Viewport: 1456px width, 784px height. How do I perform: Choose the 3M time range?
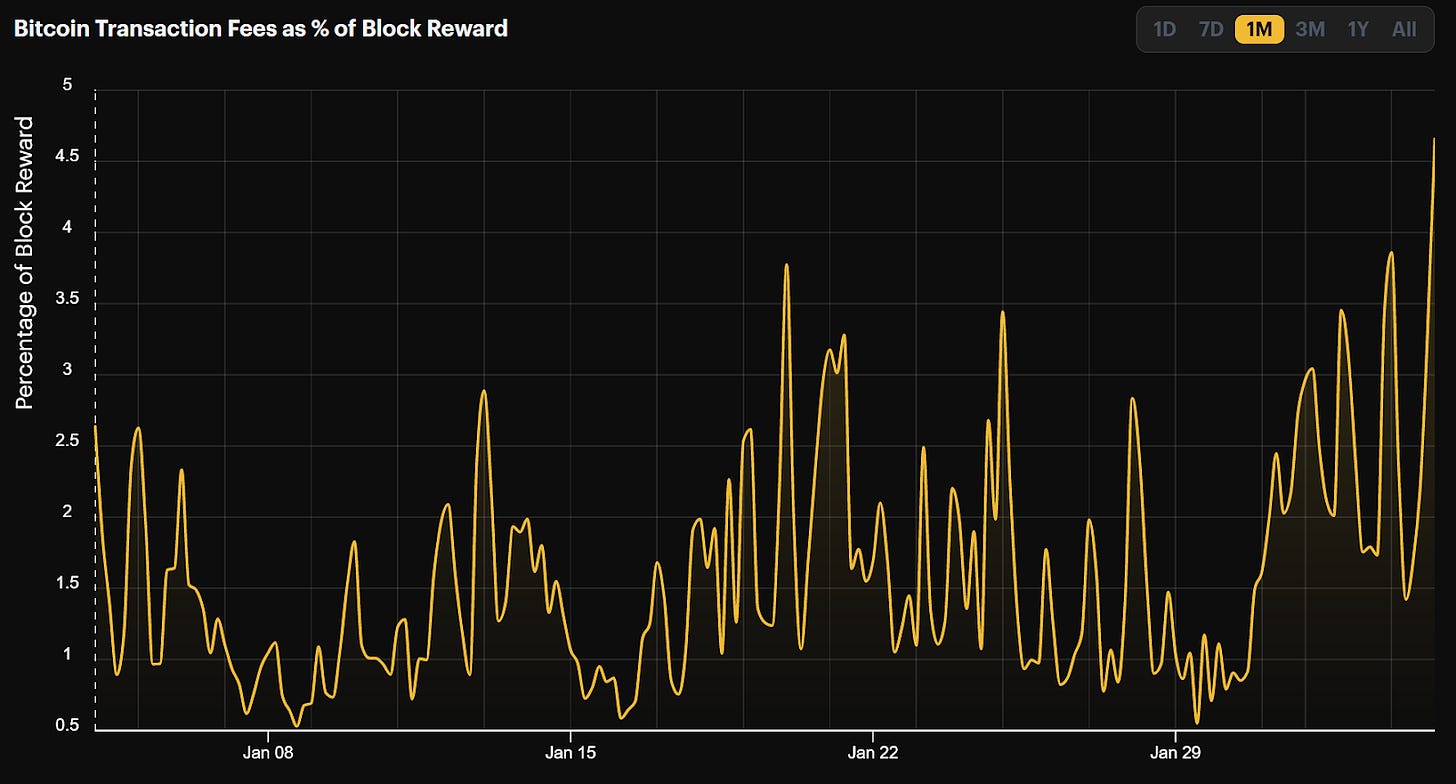pos(1310,29)
